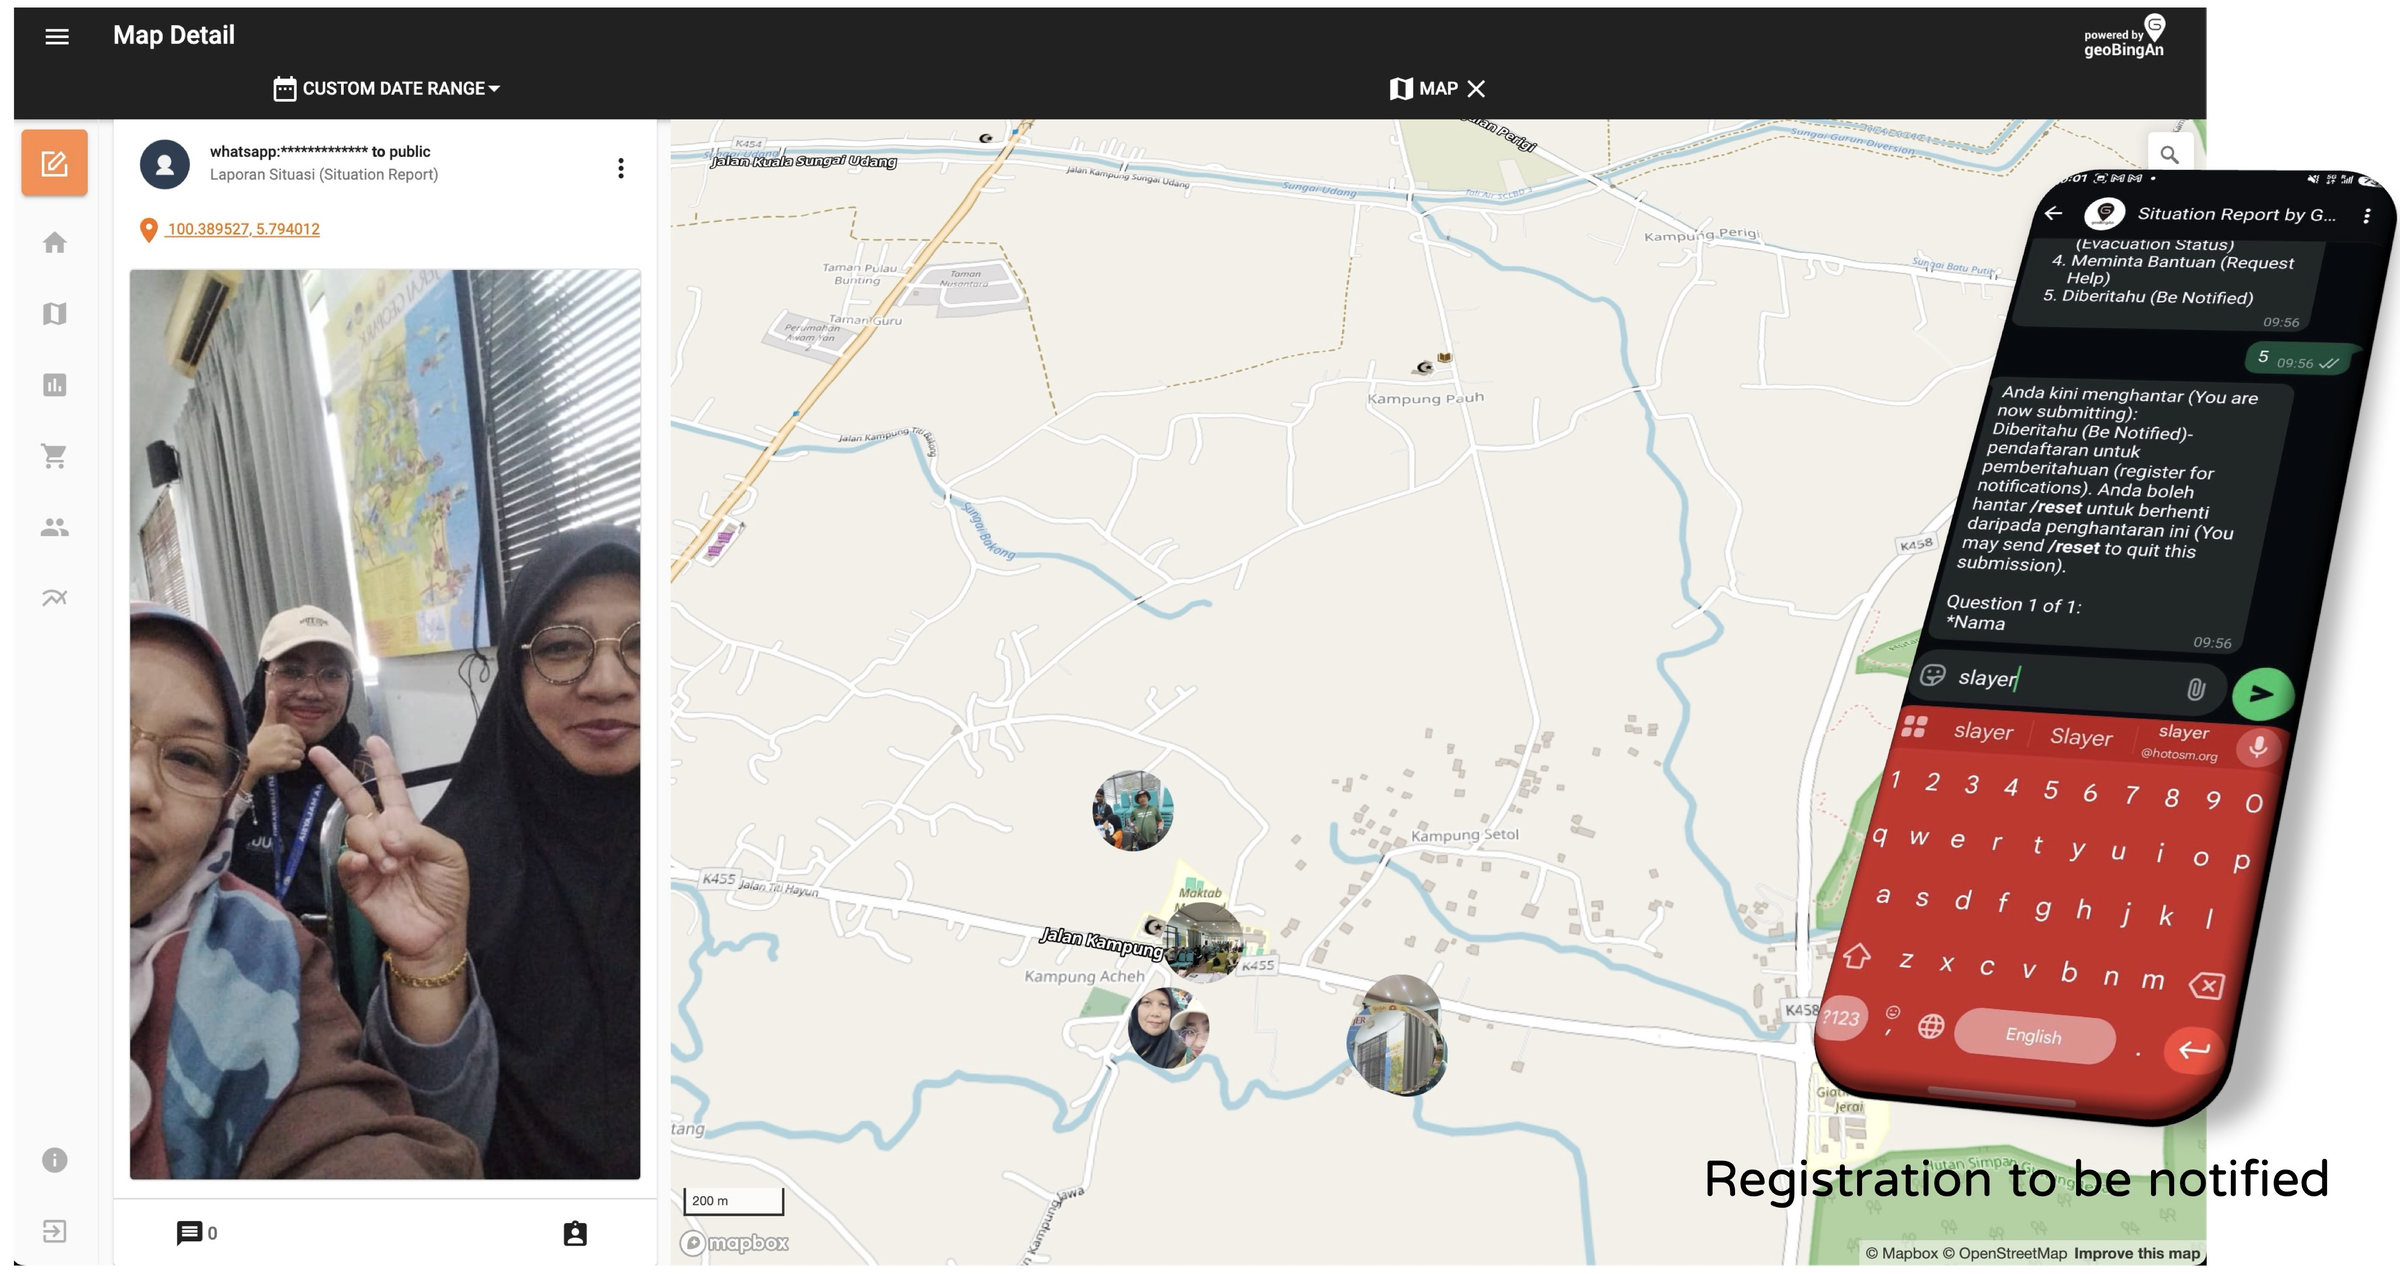Click the map search magnifier button

(x=2169, y=155)
